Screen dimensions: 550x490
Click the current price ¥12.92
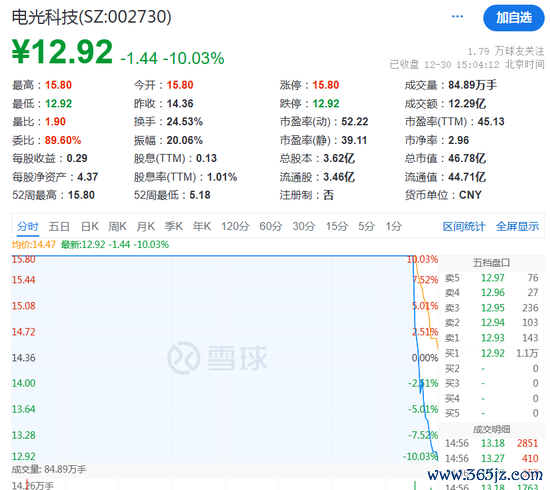tap(62, 52)
